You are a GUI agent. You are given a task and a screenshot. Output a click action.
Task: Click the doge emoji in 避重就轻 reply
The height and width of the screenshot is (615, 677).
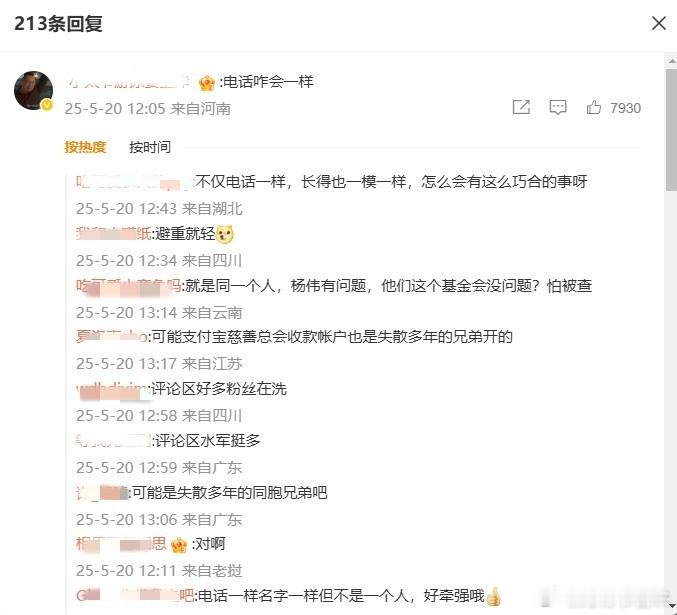click(225, 234)
